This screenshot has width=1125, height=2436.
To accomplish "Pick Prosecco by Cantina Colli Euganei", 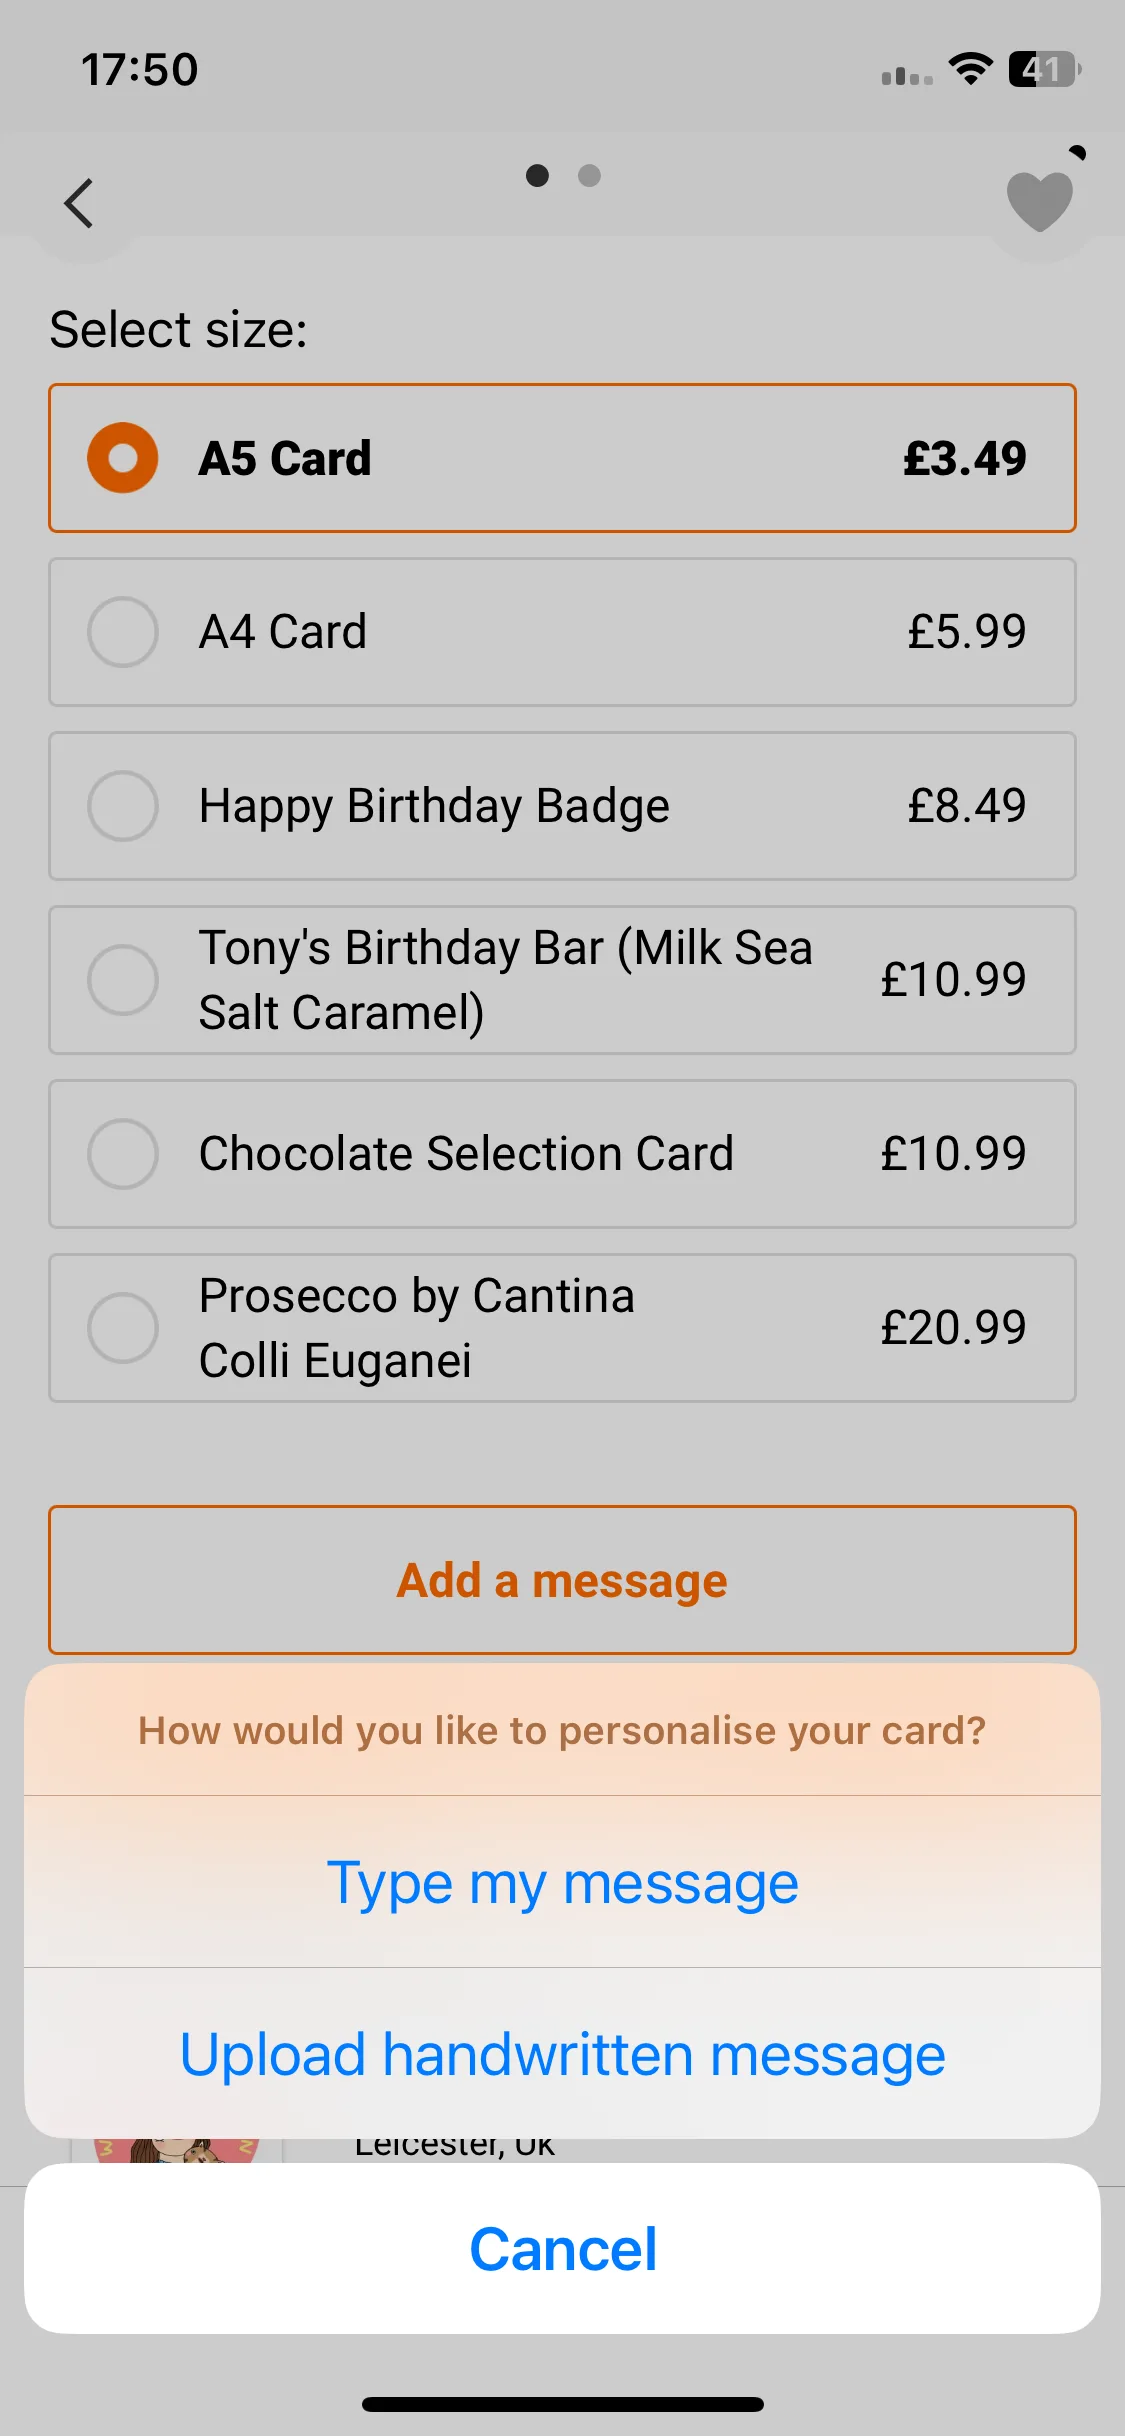I will pos(562,1328).
